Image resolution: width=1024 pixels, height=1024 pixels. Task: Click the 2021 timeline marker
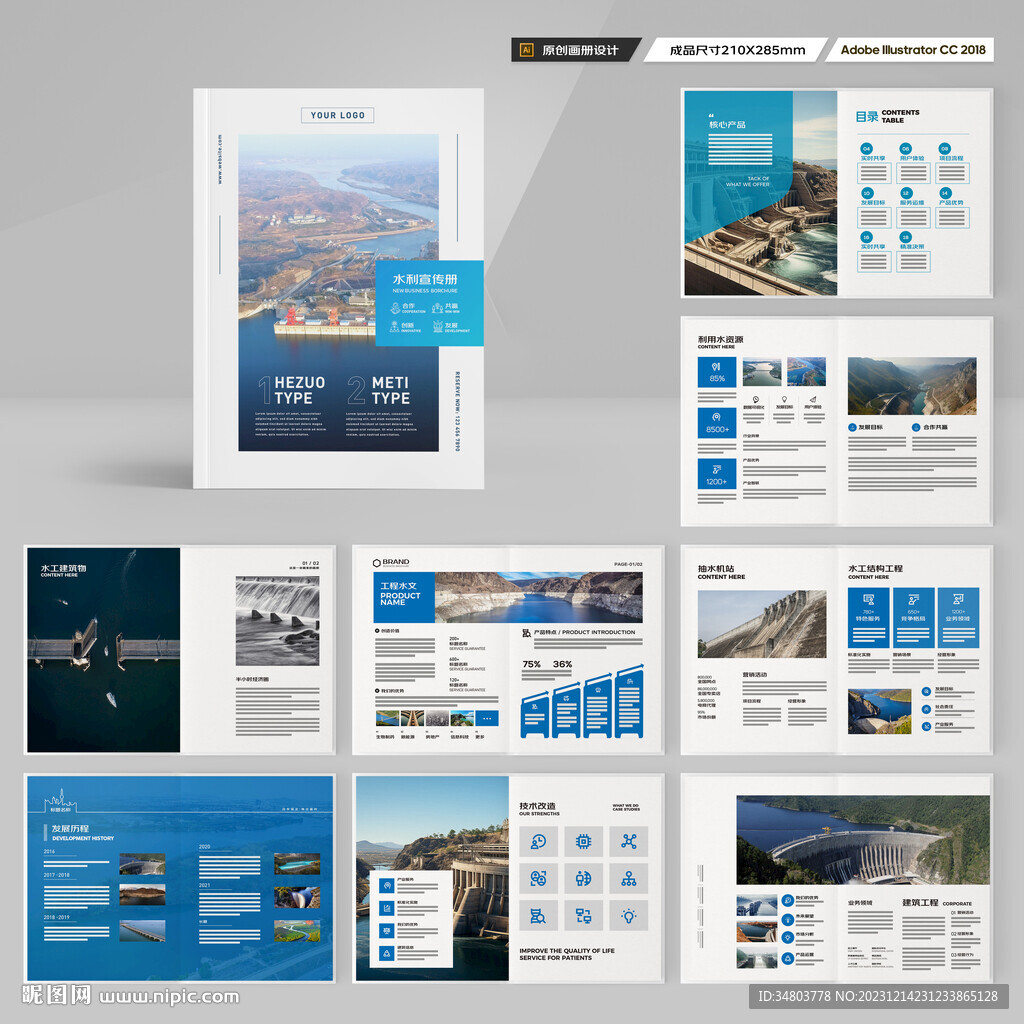coord(204,886)
